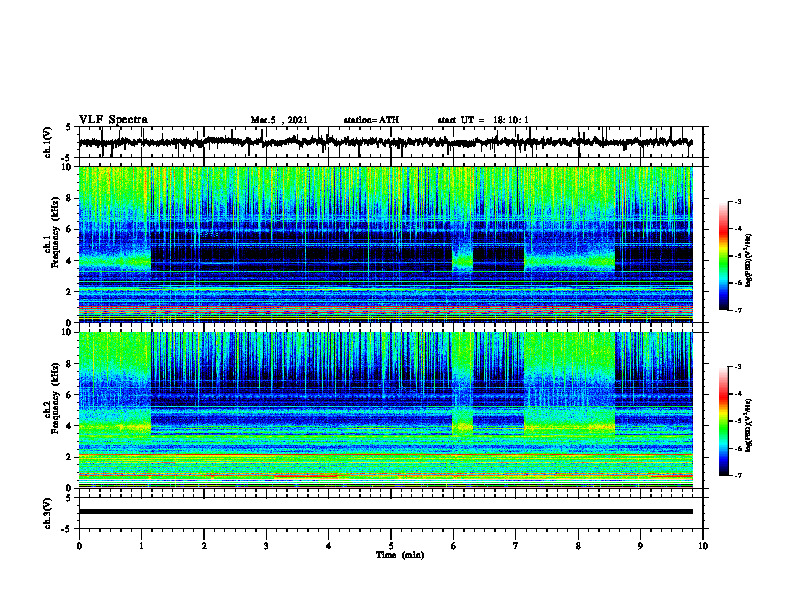Click time-axis tick label "10" at bottom right
The image size is (792, 612).
point(703,546)
